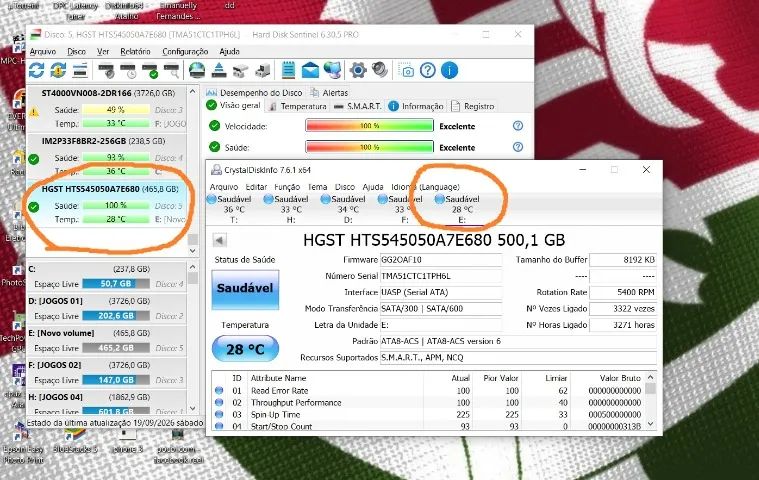
Task: Open the blue notepad report icon
Action: click(x=288, y=71)
